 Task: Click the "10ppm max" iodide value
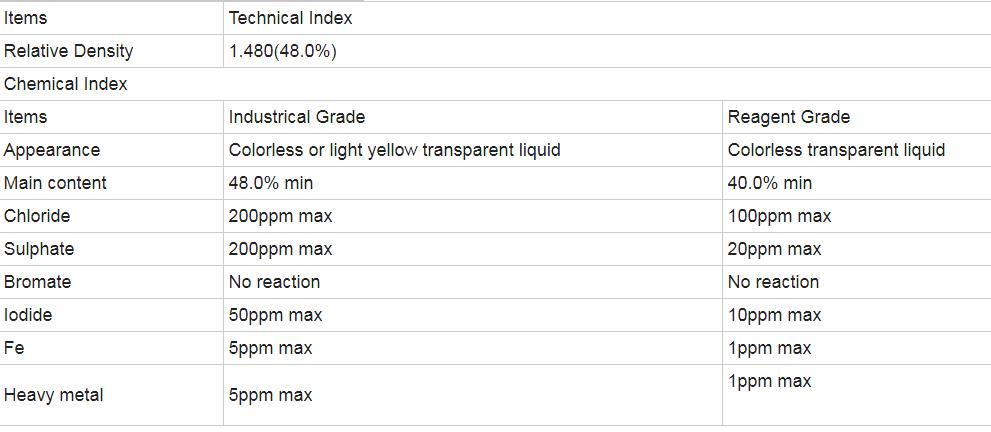(774, 315)
